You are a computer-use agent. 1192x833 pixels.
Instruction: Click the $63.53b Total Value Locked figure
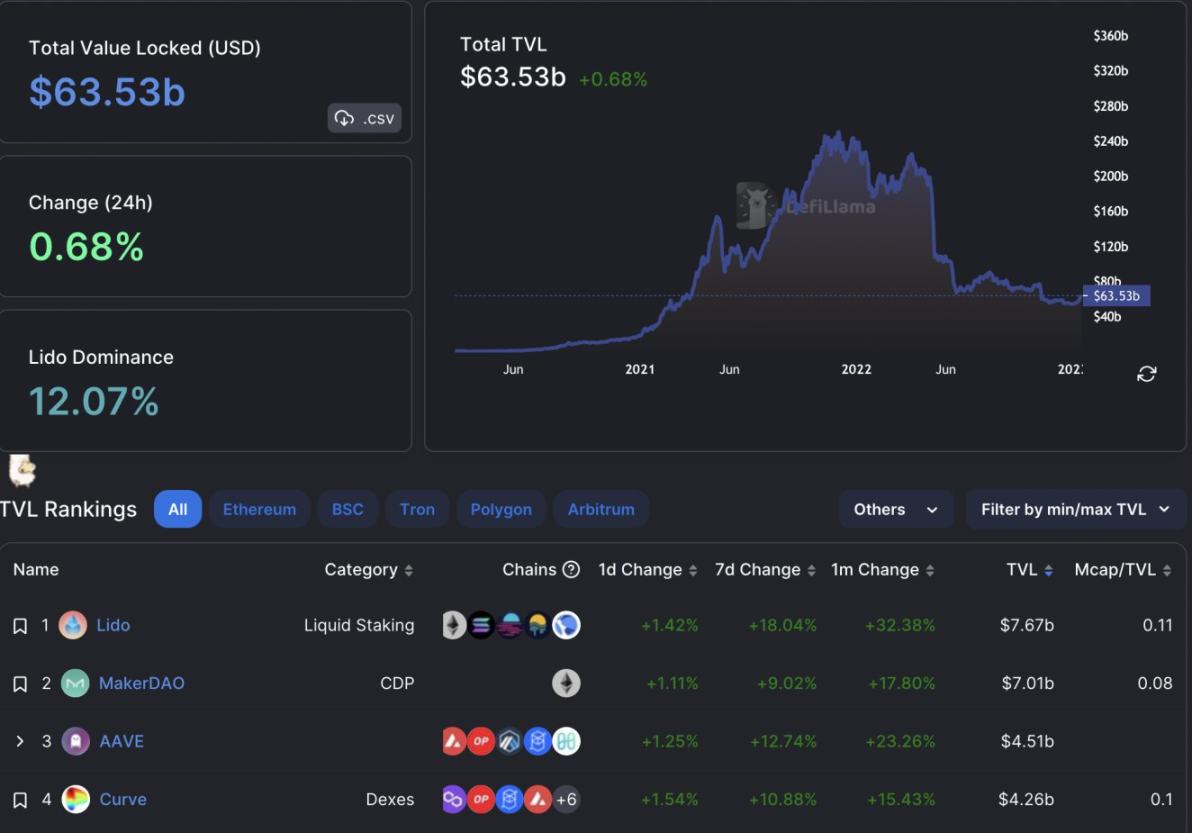(107, 92)
